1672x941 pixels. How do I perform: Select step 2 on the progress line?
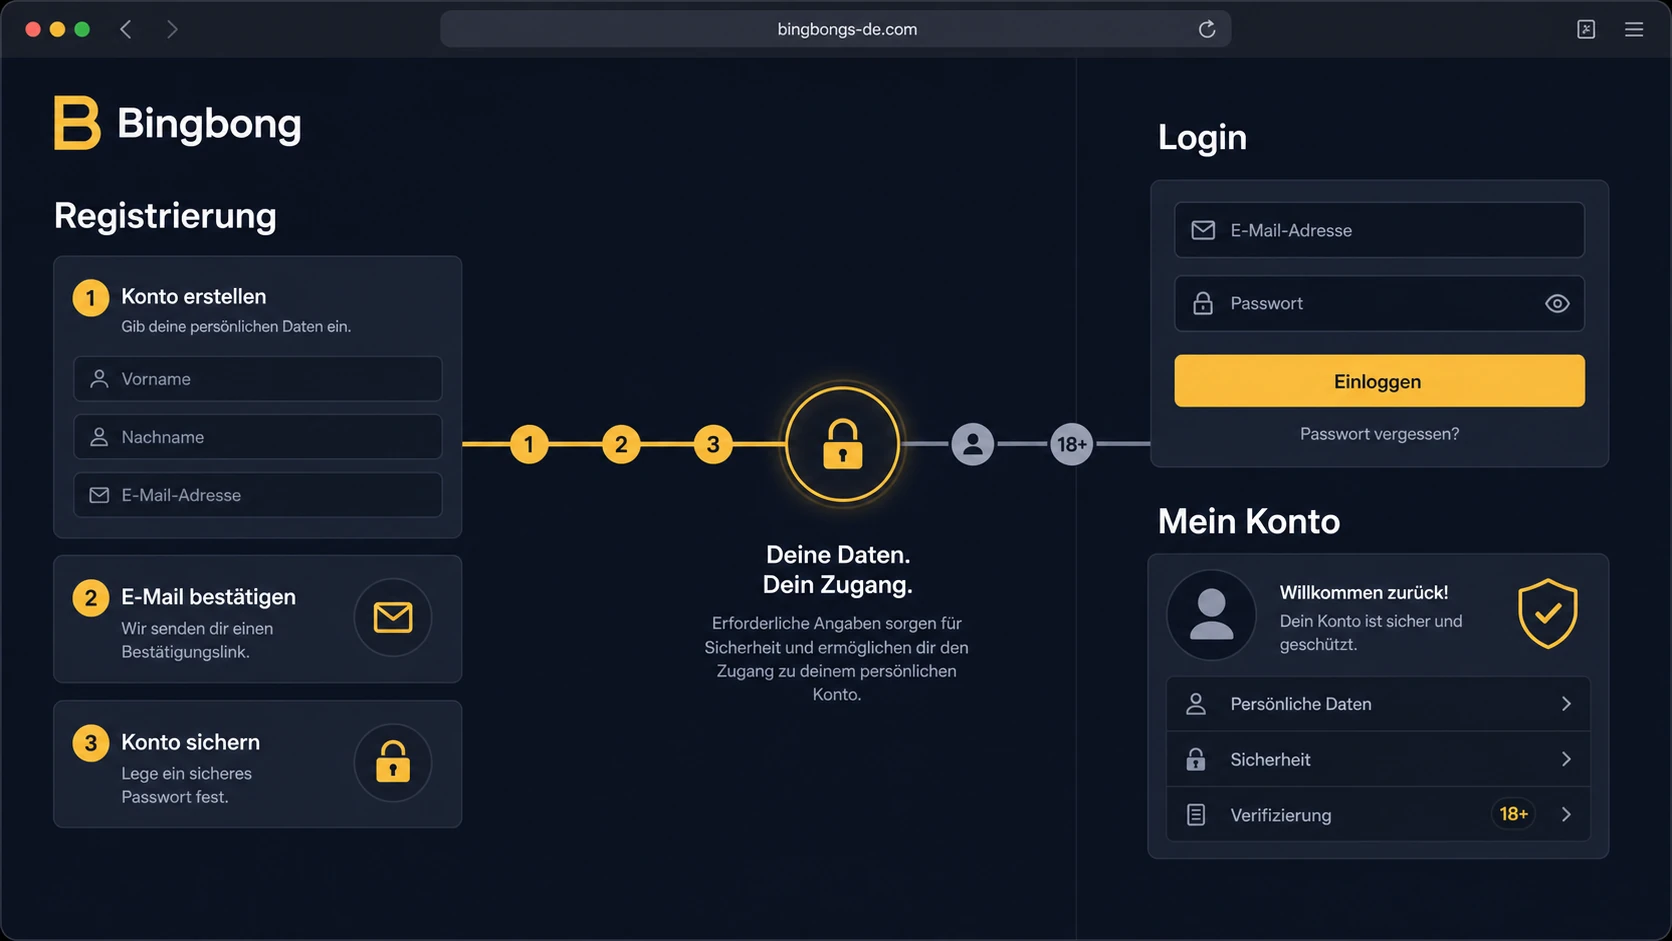pyautogui.click(x=621, y=444)
